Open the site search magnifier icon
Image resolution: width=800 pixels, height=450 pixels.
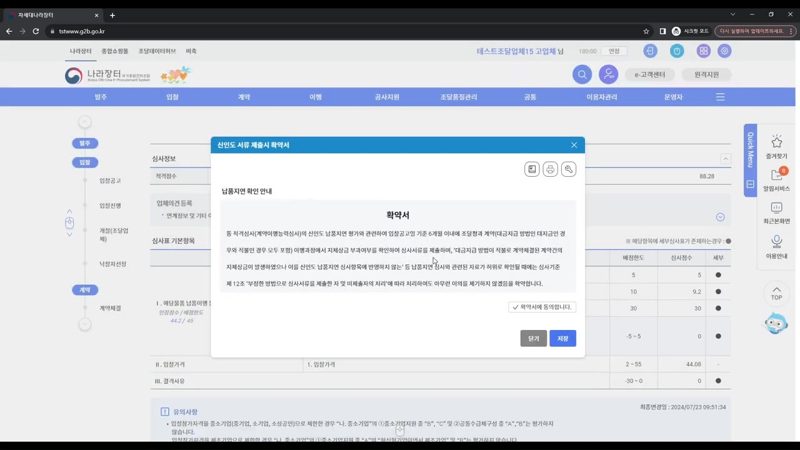point(582,74)
